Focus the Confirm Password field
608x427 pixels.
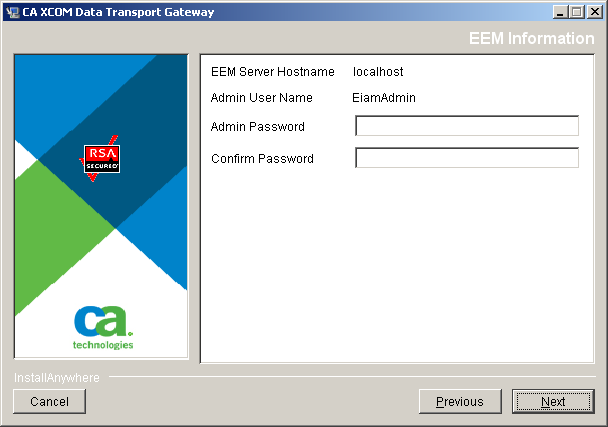[x=467, y=157]
